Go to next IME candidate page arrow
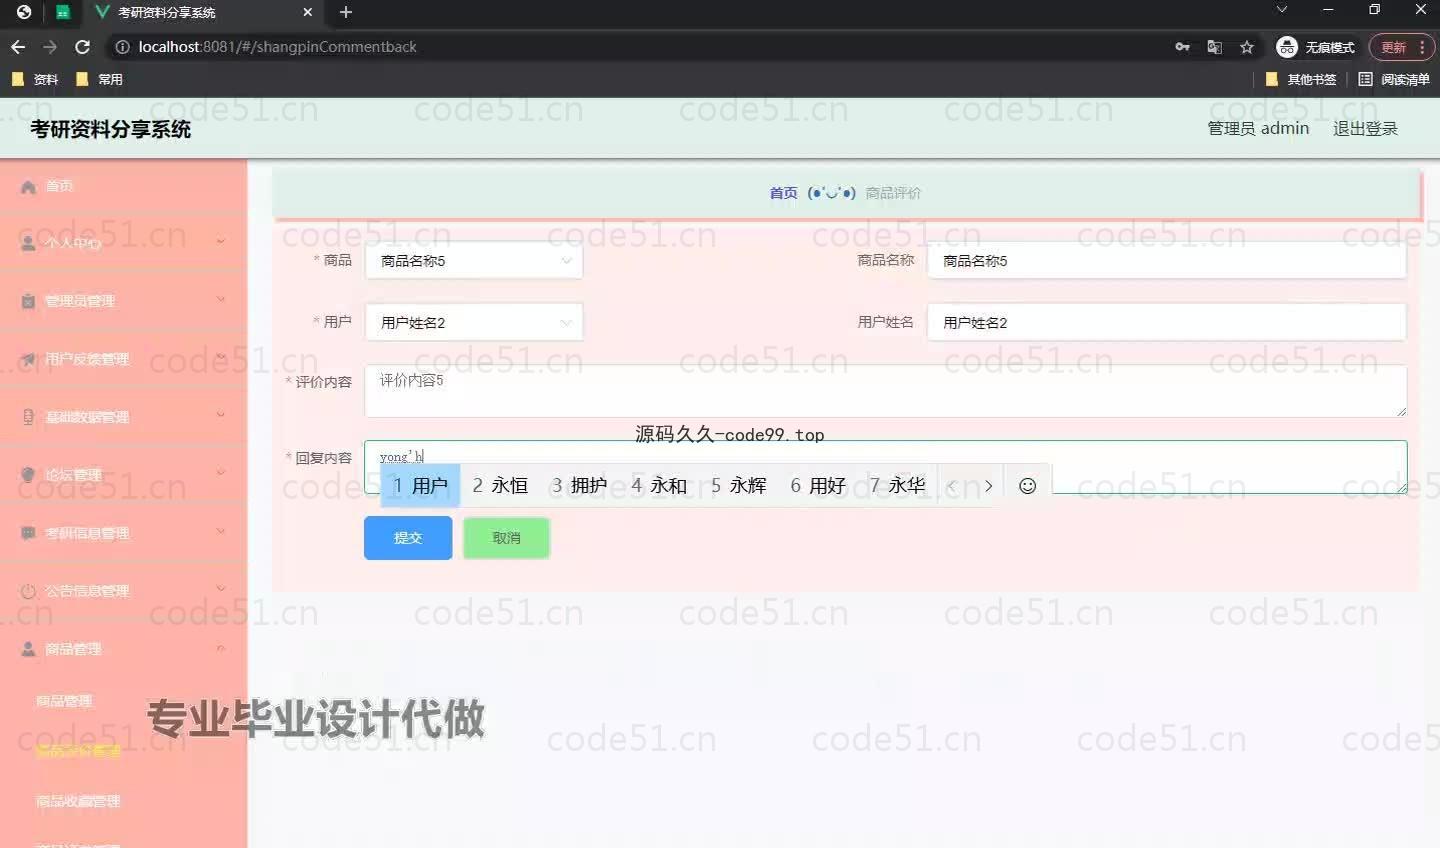 pos(988,486)
